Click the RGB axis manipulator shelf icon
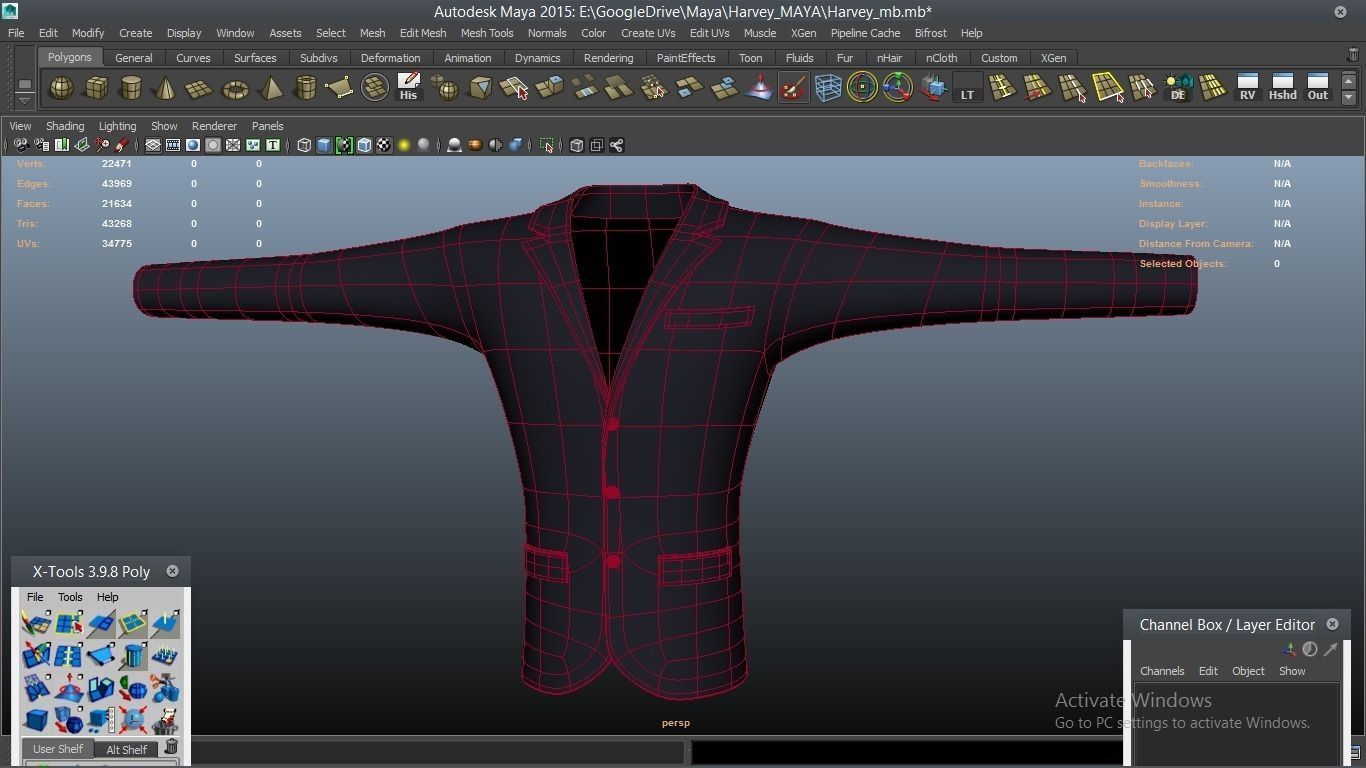 (897, 88)
